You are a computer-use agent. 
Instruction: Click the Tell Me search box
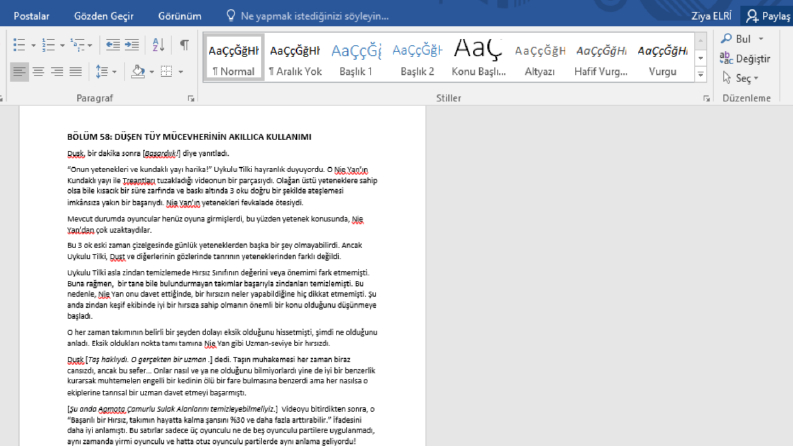pyautogui.click(x=315, y=16)
